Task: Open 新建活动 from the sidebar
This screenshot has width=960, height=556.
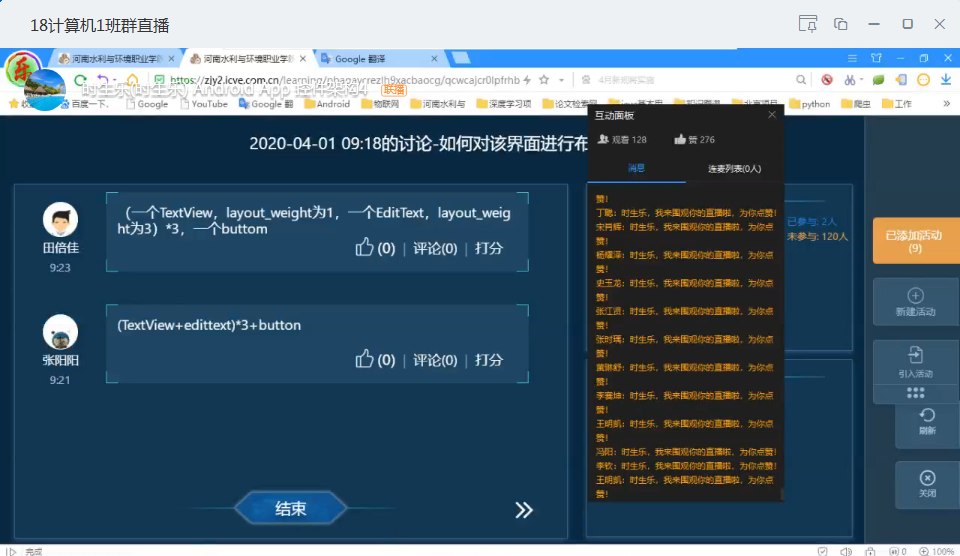Action: [x=915, y=301]
